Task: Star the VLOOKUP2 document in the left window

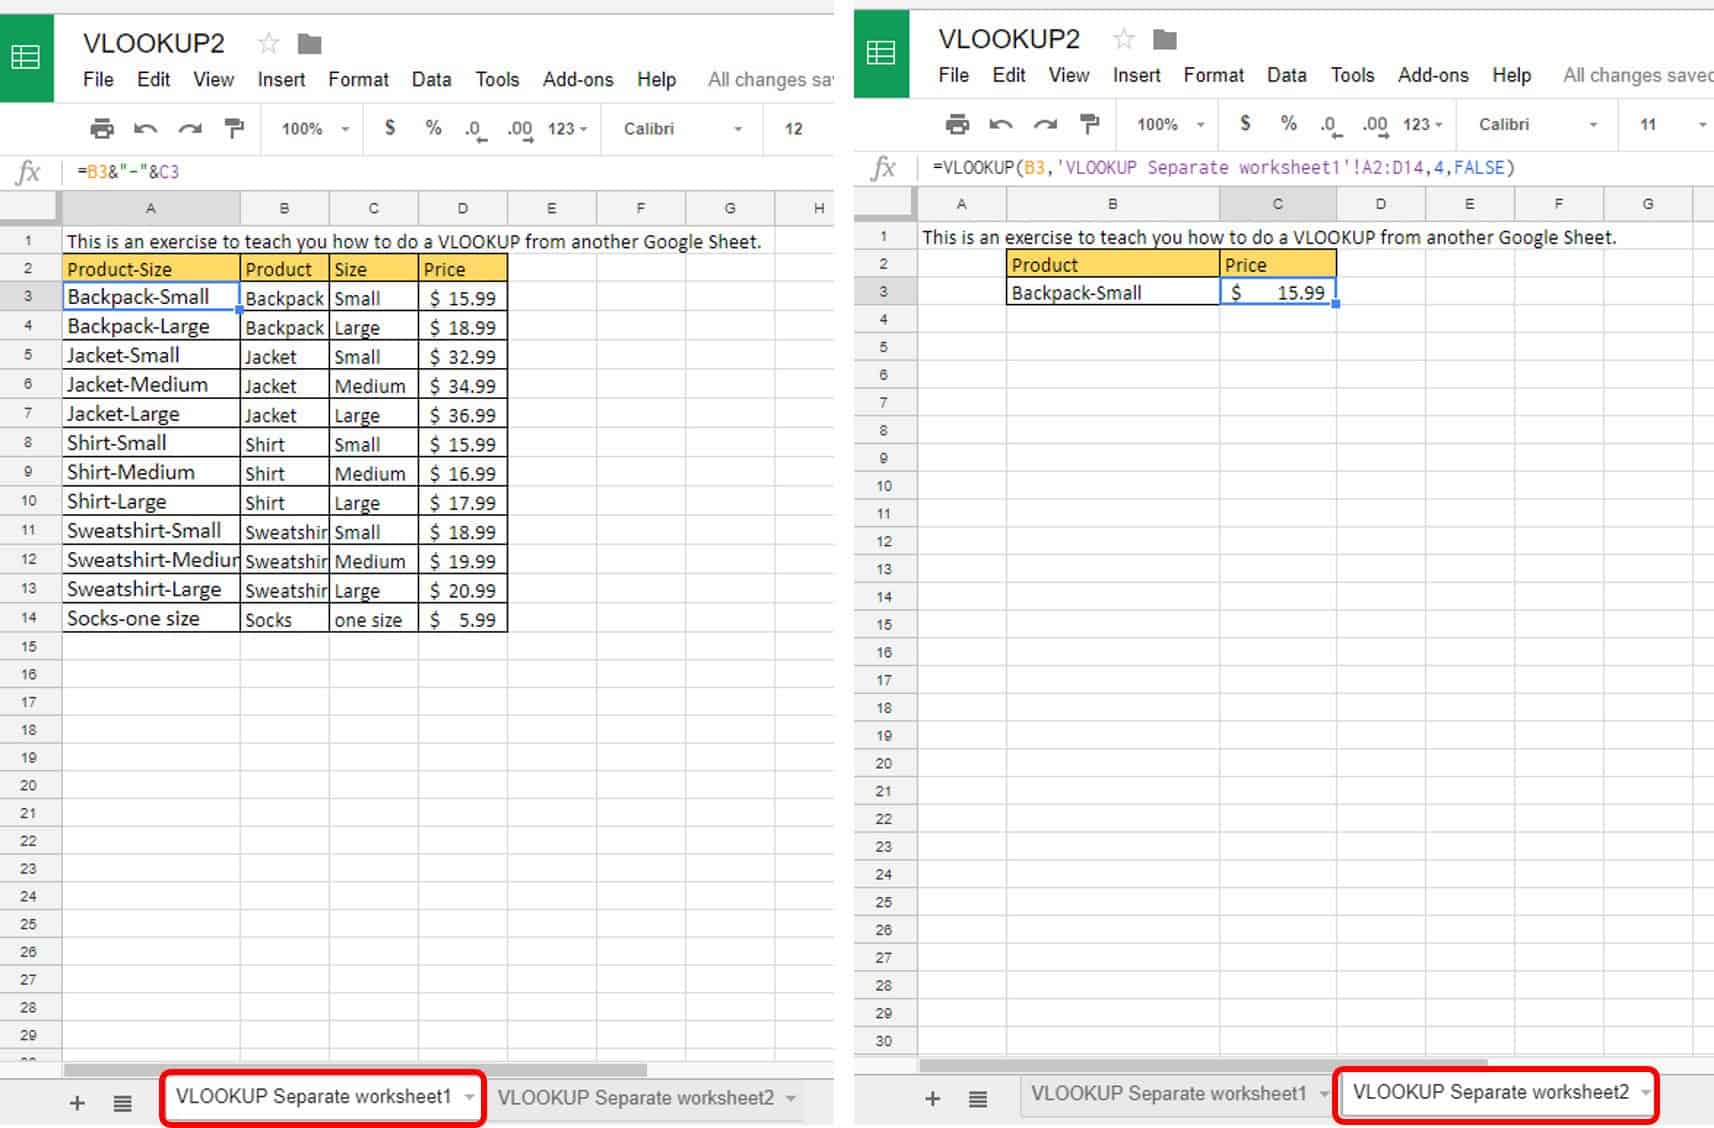Action: pos(268,43)
